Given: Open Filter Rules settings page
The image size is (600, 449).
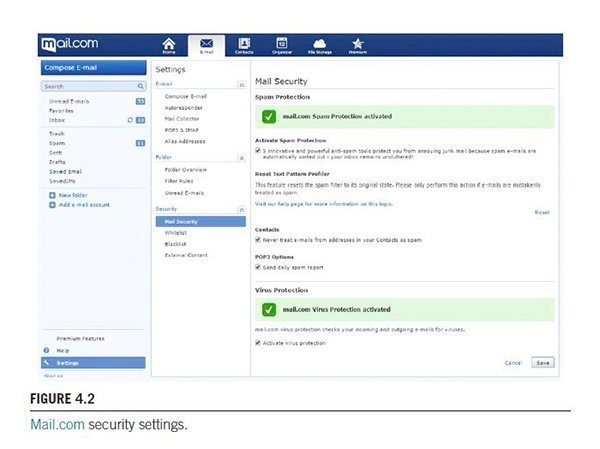Looking at the screenshot, I should [x=181, y=181].
